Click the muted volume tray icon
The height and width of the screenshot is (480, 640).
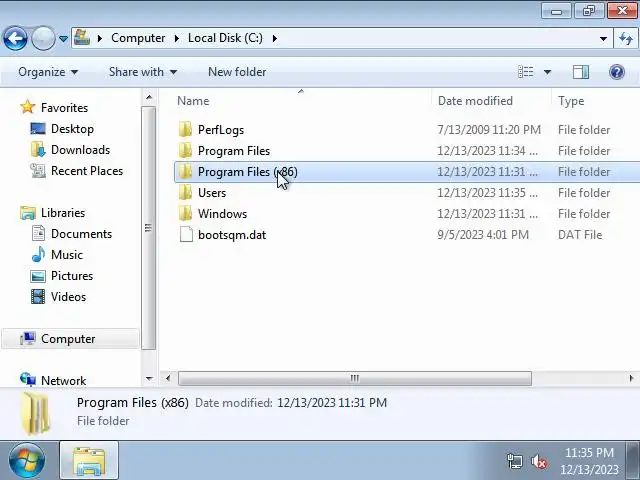(x=539, y=462)
